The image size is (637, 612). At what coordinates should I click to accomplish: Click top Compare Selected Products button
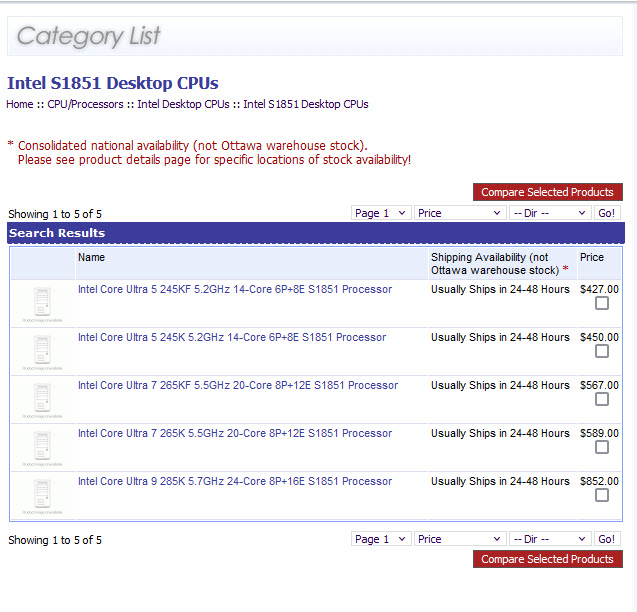coord(548,192)
